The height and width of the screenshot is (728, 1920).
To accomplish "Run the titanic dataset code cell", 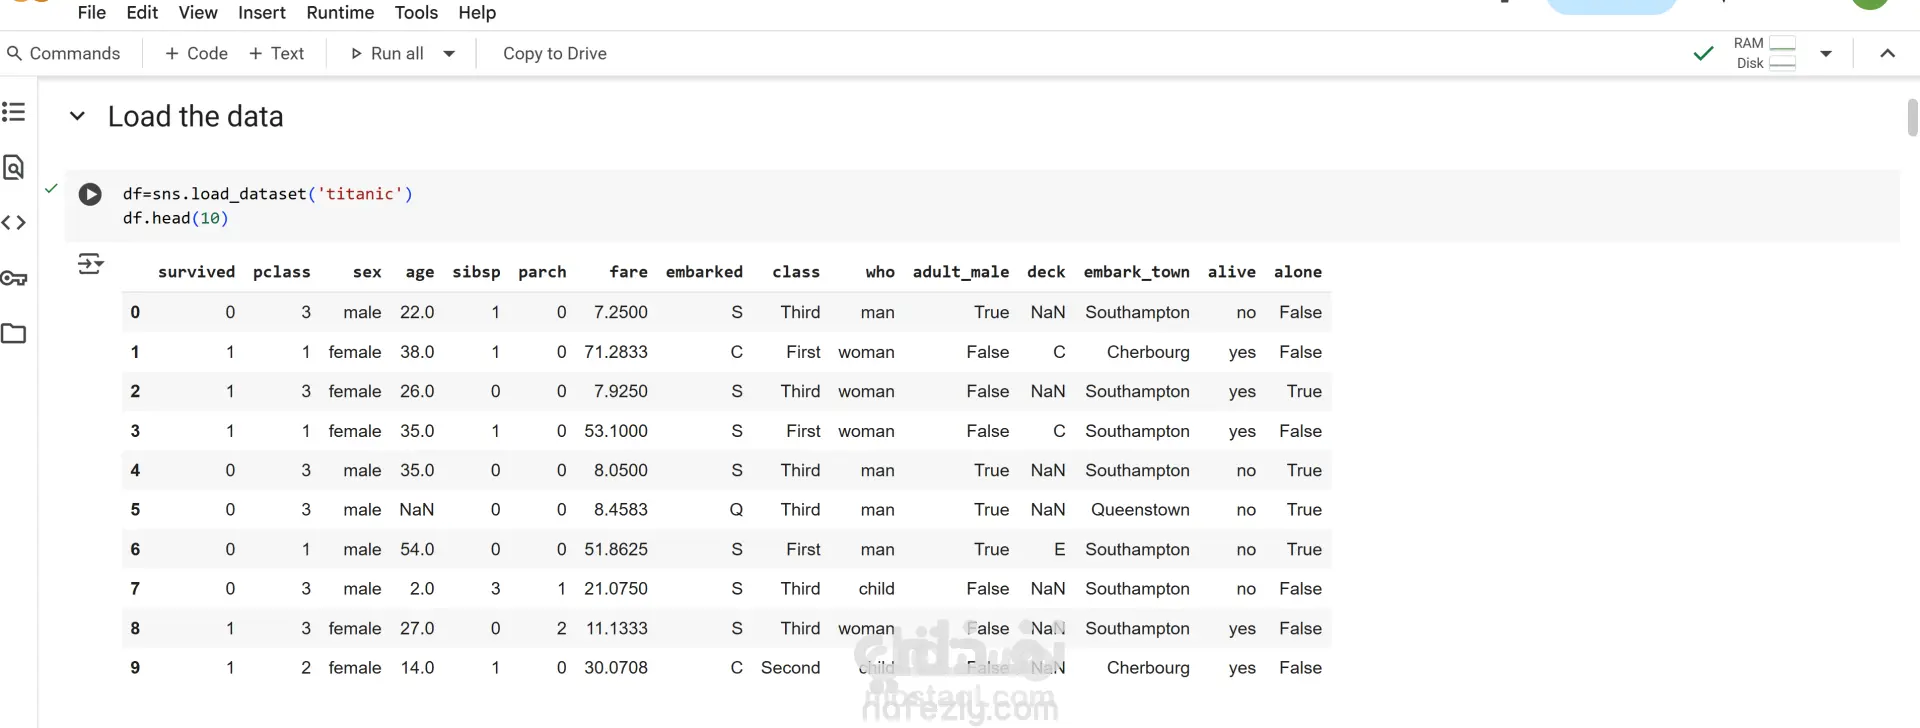I will coord(90,194).
